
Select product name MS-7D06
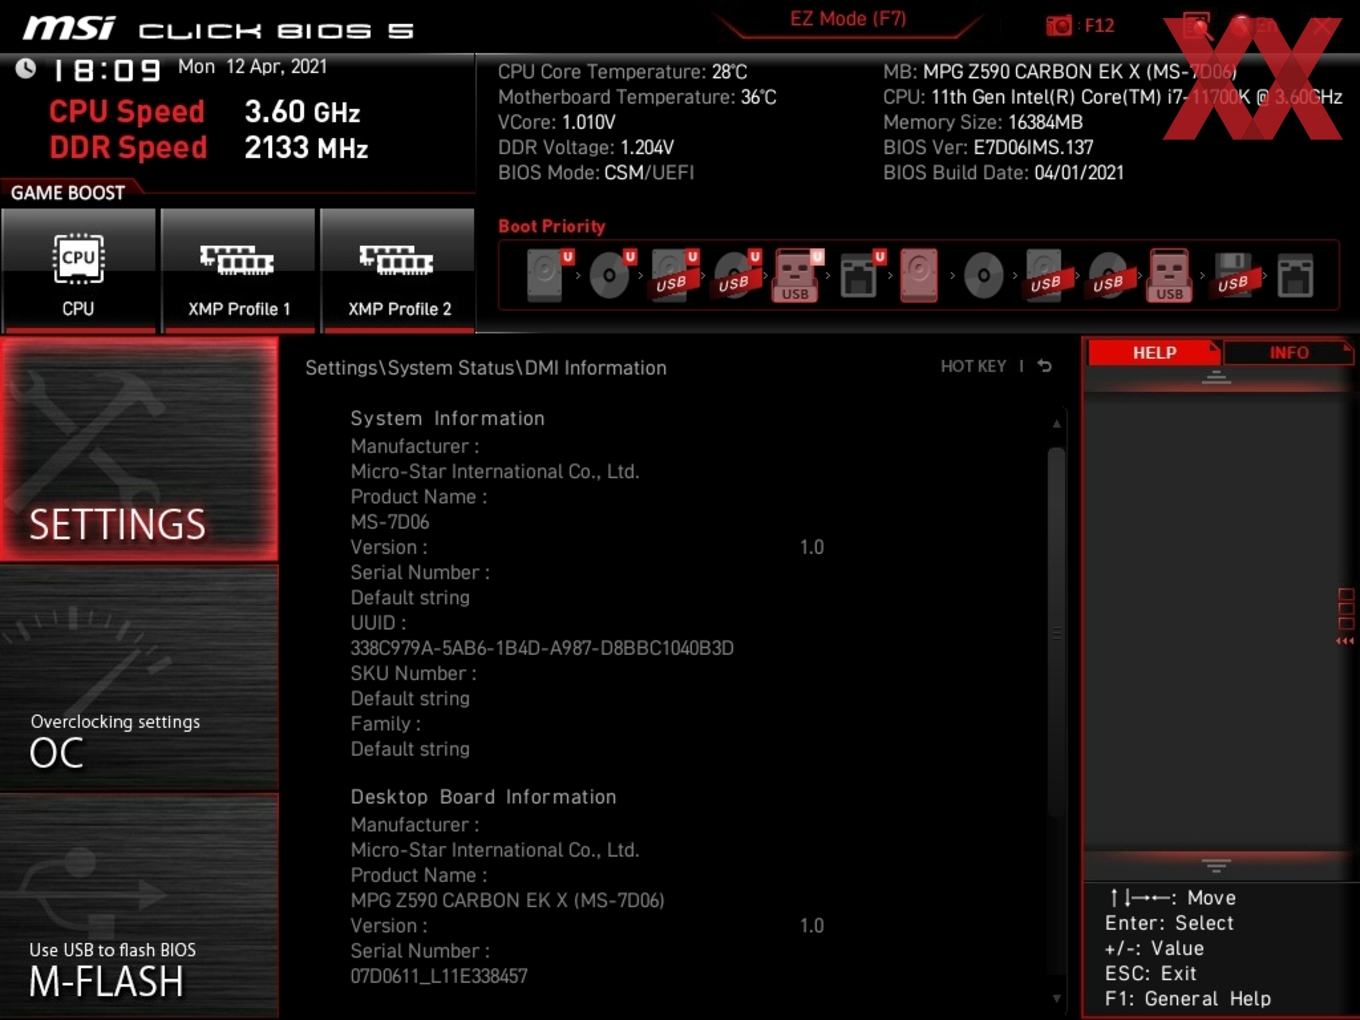390,522
